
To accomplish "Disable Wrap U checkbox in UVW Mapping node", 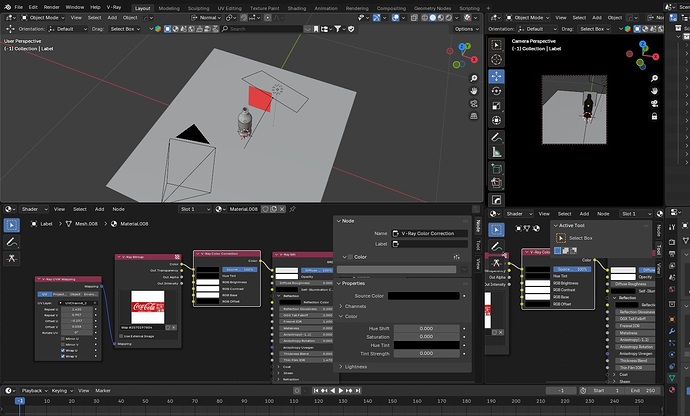I will 63,350.
